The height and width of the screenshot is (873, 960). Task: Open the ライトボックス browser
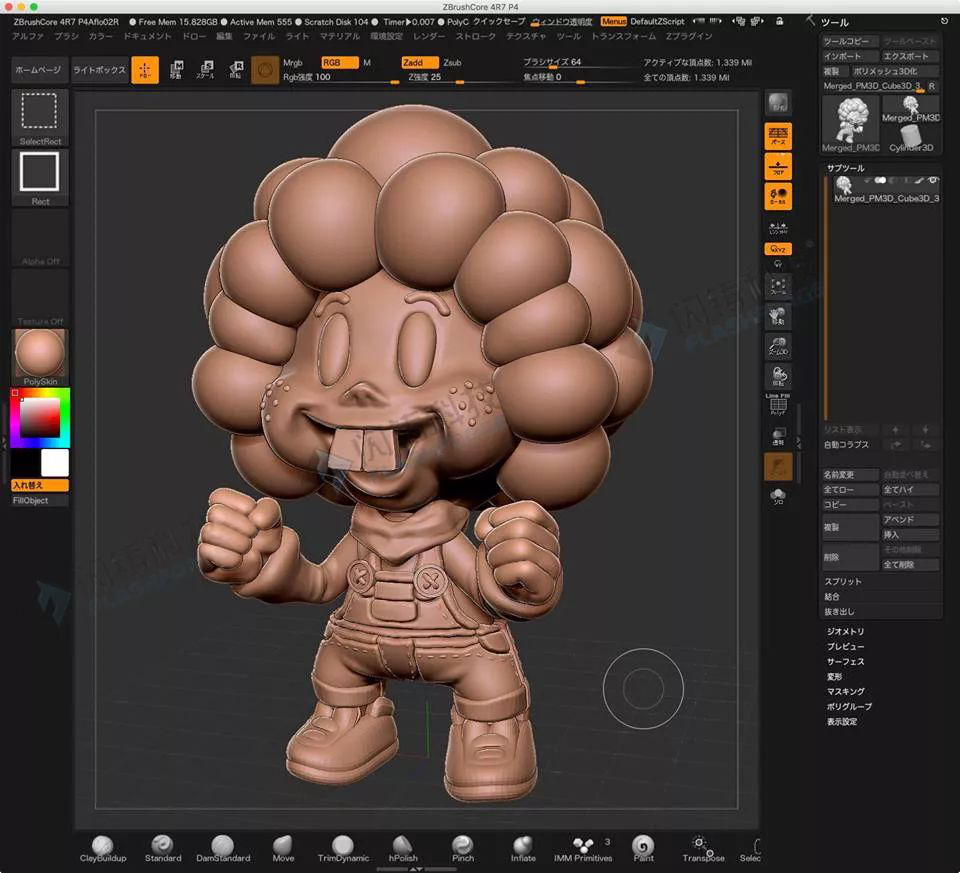pyautogui.click(x=99, y=70)
